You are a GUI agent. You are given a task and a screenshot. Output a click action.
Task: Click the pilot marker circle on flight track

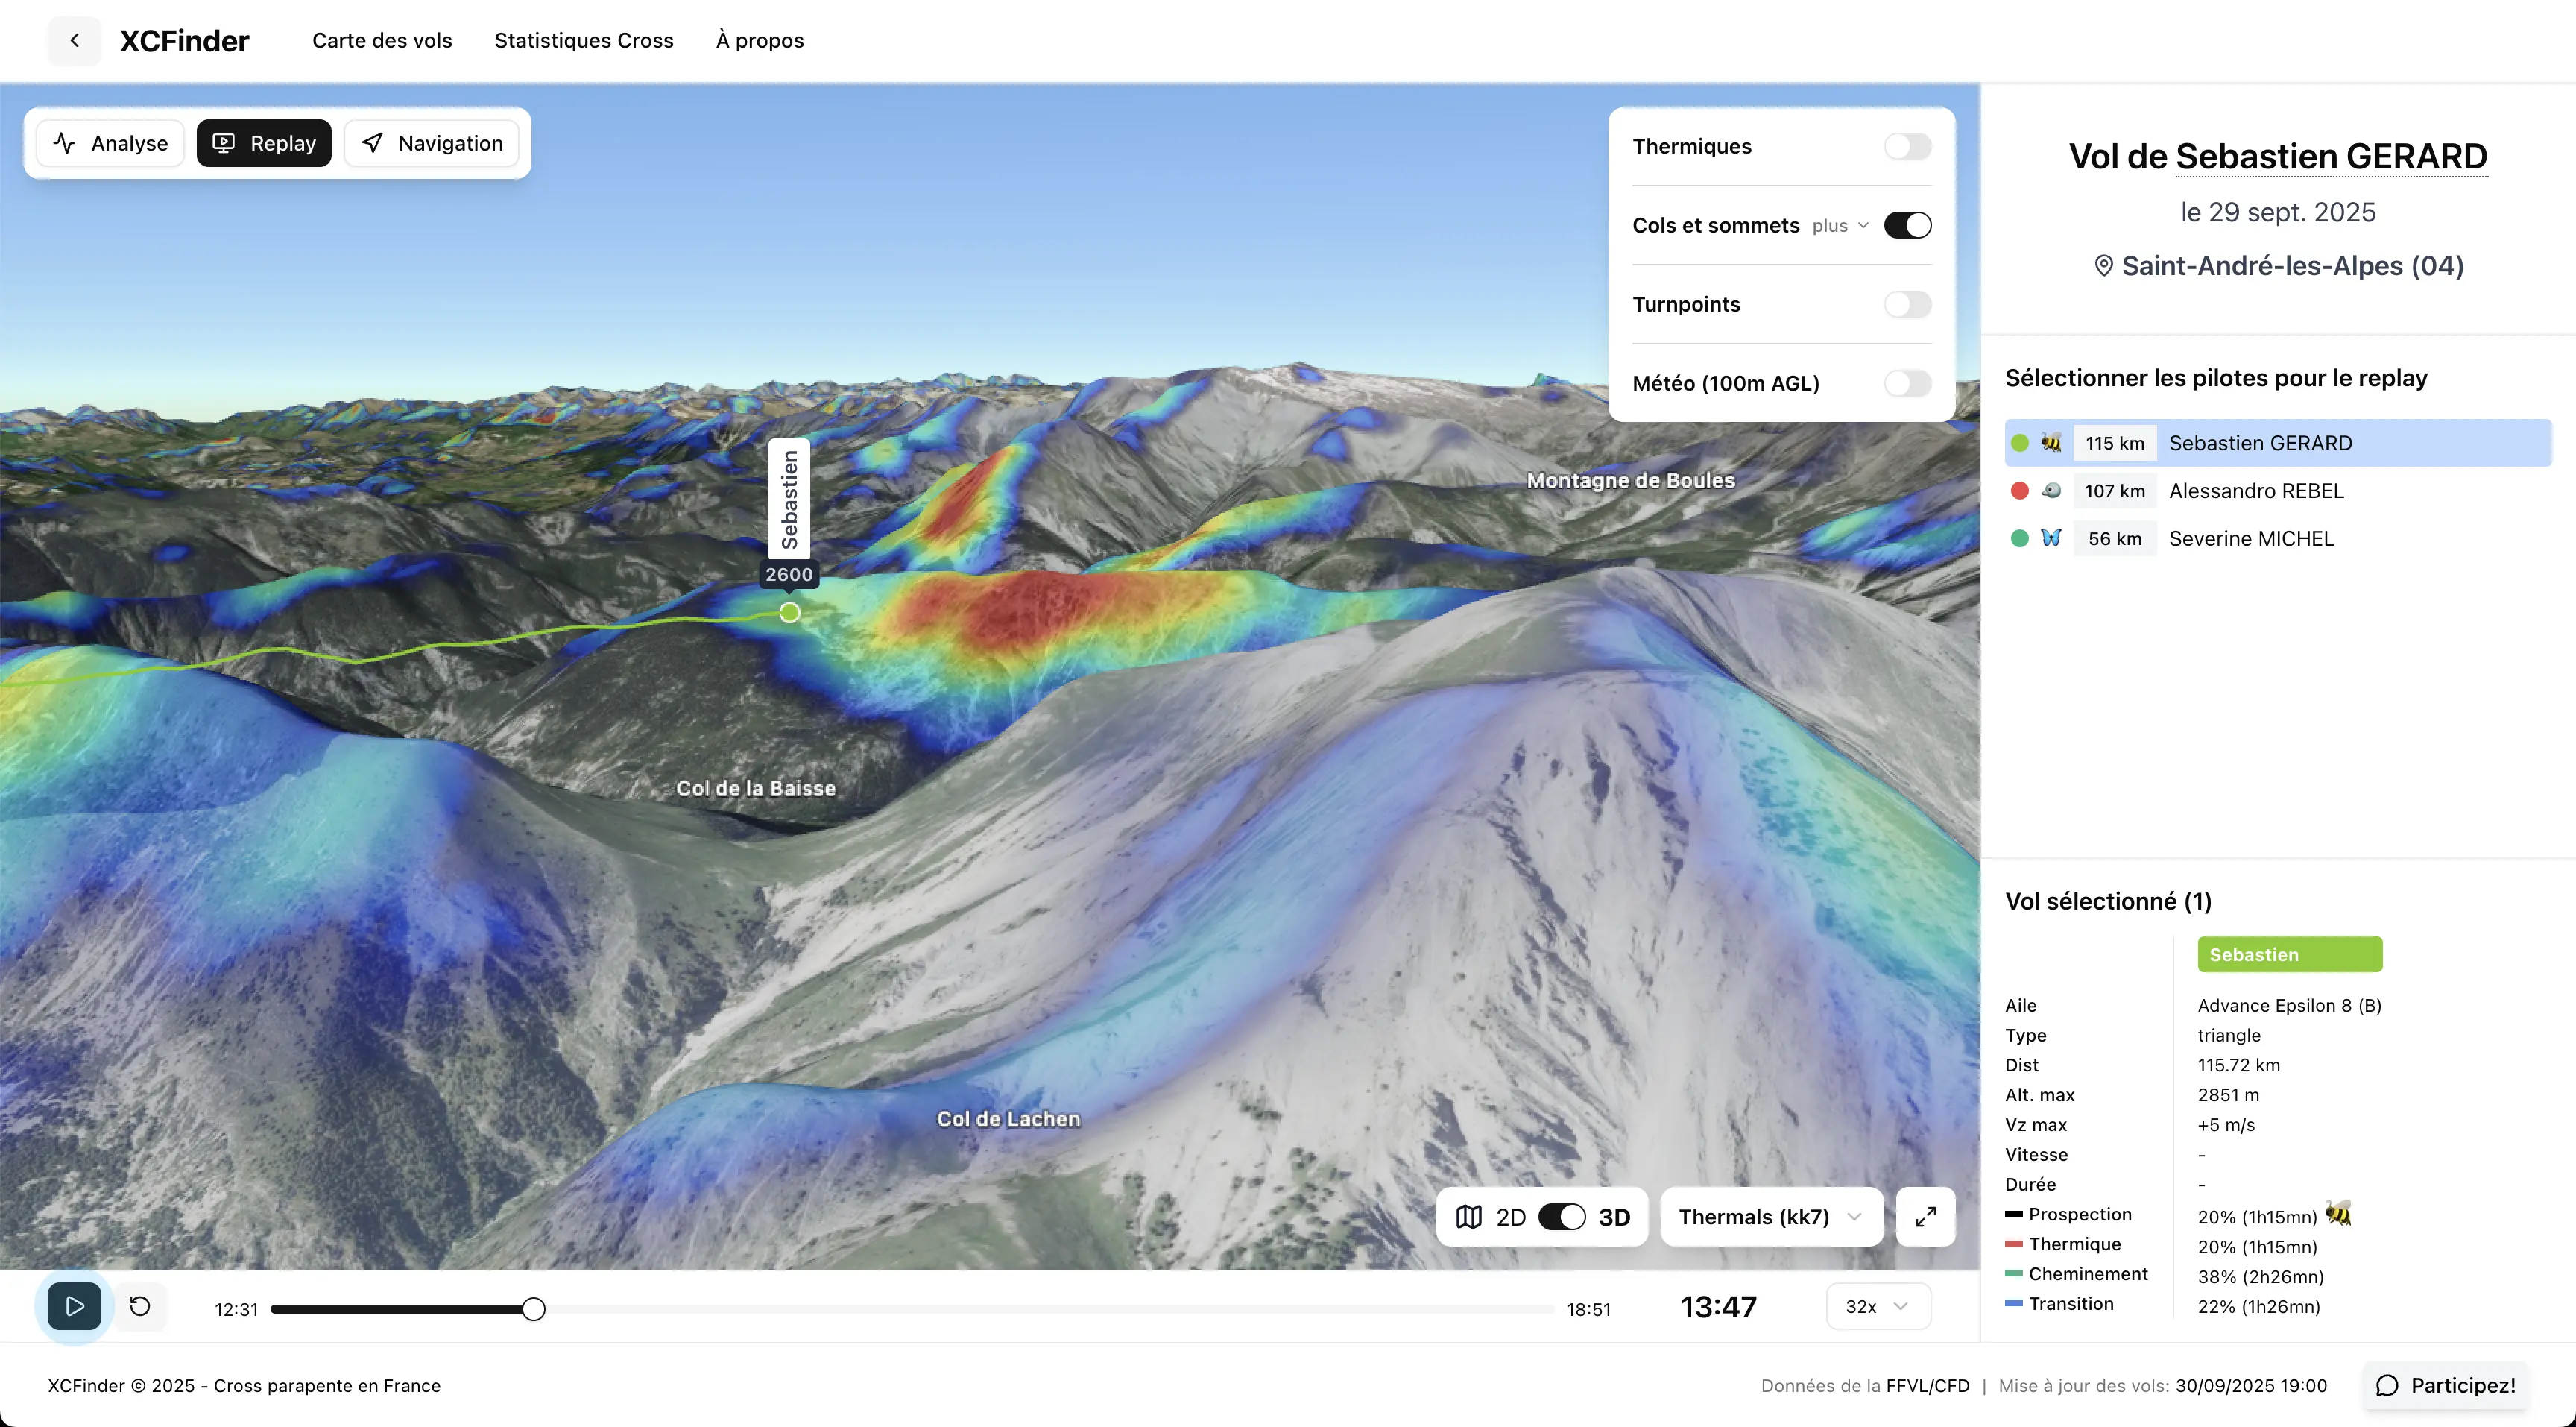[x=789, y=613]
